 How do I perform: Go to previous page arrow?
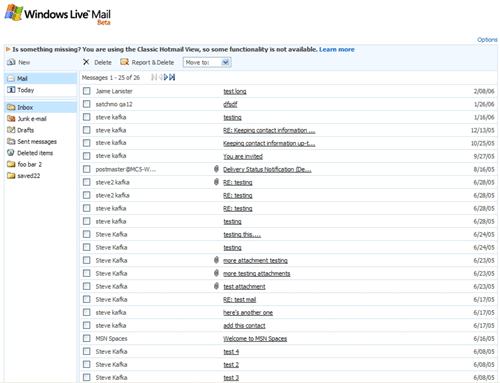point(160,77)
